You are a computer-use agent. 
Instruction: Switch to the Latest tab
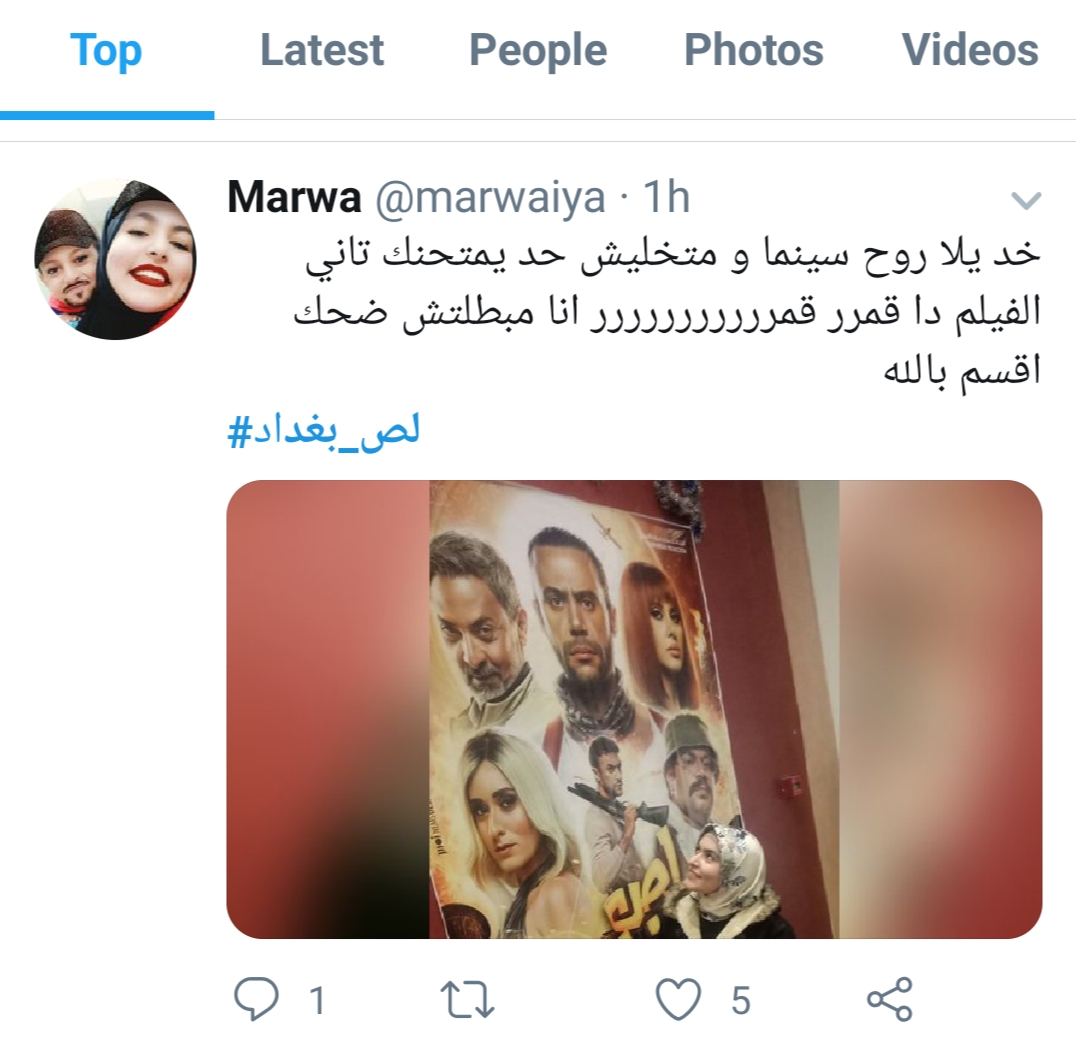(x=322, y=50)
